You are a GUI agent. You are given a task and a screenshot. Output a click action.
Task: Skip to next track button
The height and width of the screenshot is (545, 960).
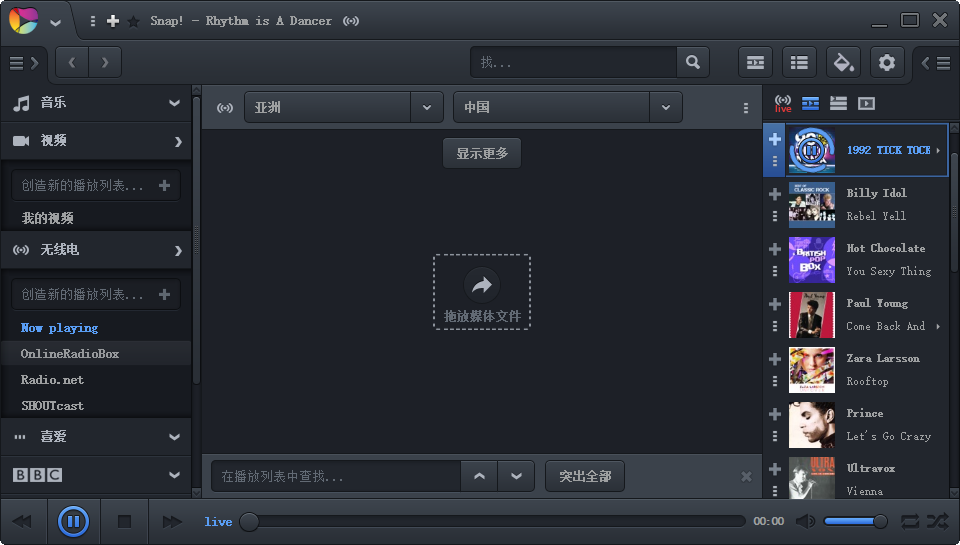click(172, 522)
